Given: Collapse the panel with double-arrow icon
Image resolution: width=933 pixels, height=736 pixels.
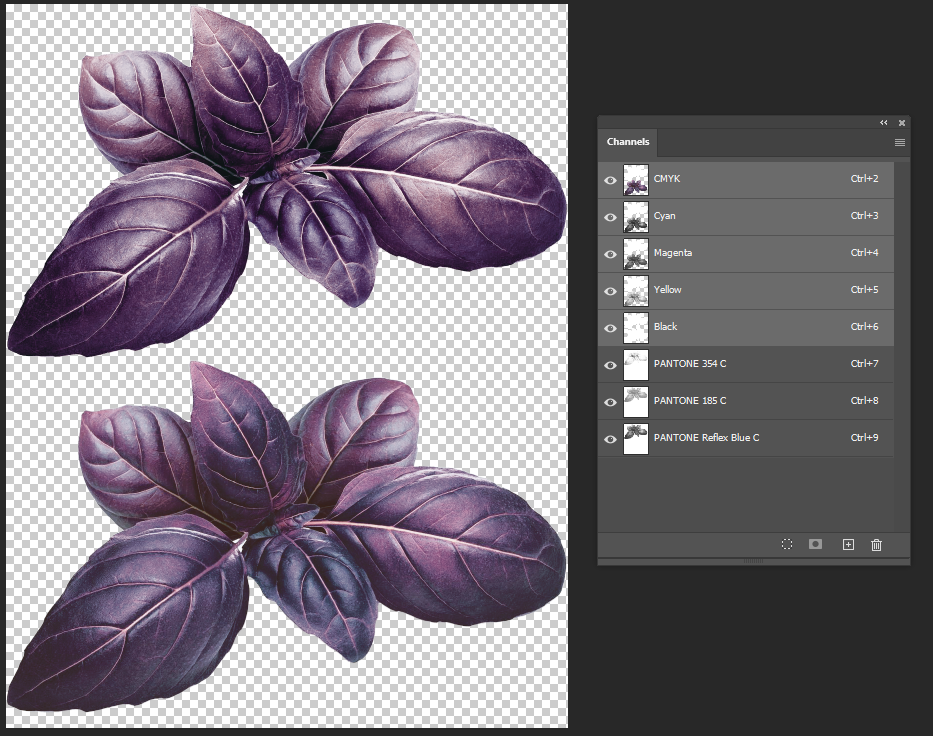Looking at the screenshot, I should click(884, 122).
